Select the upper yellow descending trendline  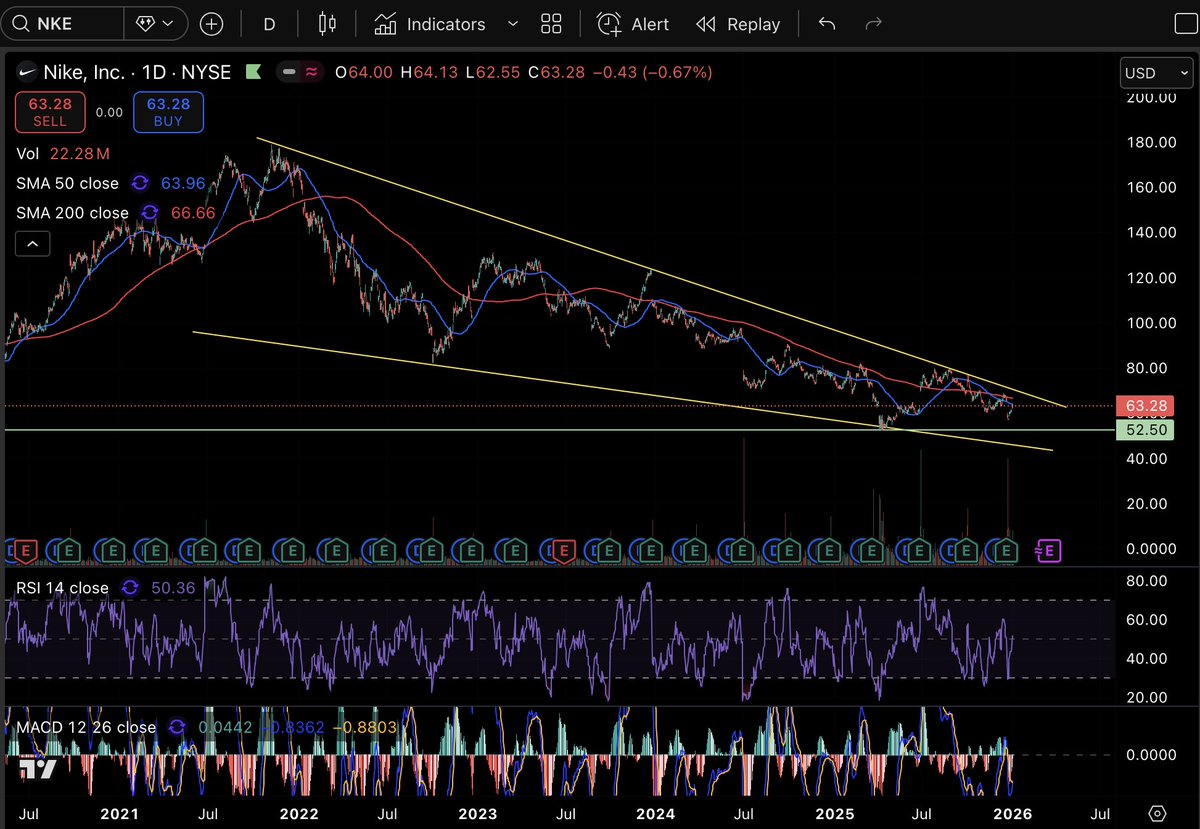660,272
